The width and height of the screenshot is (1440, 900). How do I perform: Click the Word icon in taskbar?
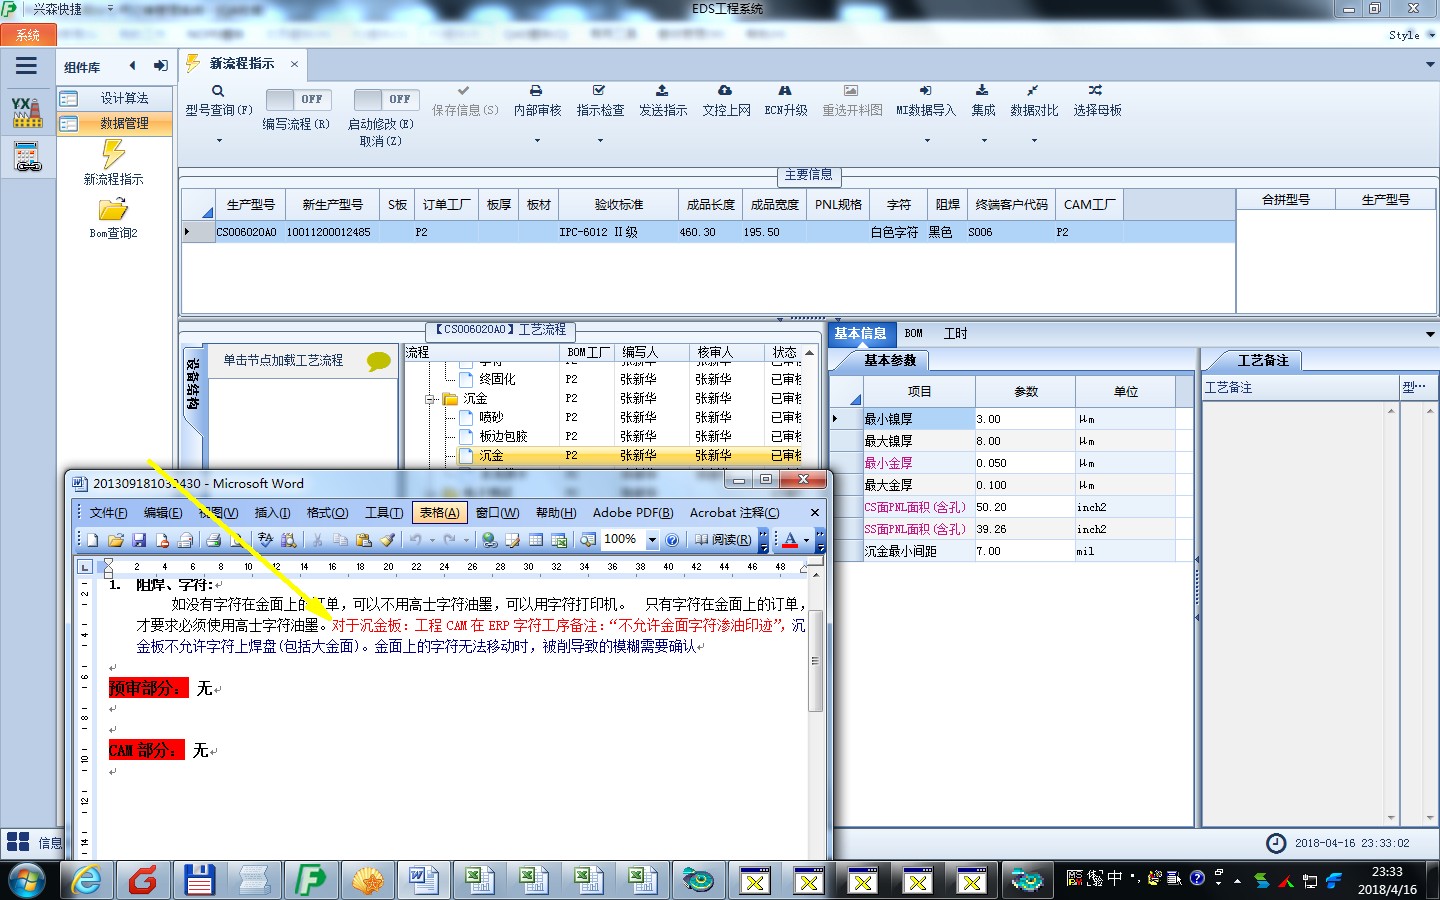pyautogui.click(x=423, y=880)
